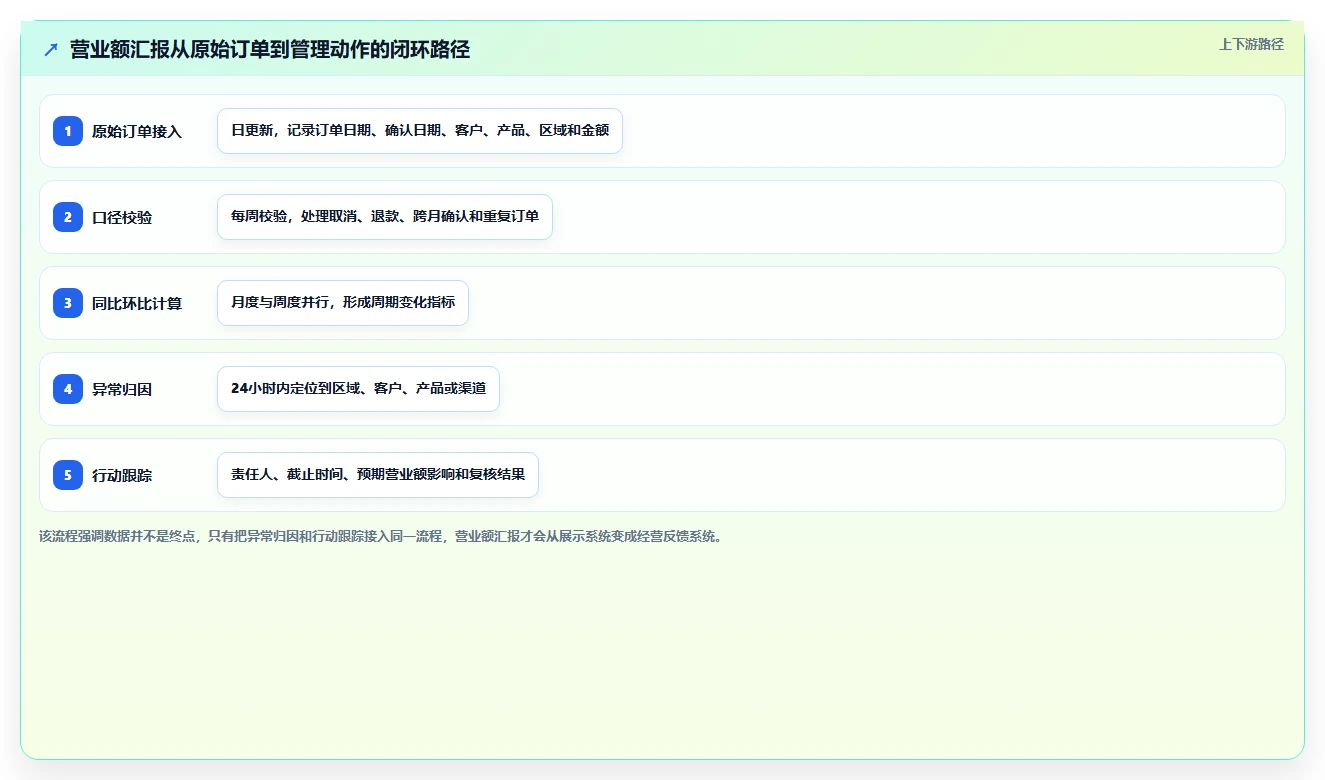Click the 24小时内定位到区域 description box
This screenshot has height=780, width=1325.
[358, 389]
